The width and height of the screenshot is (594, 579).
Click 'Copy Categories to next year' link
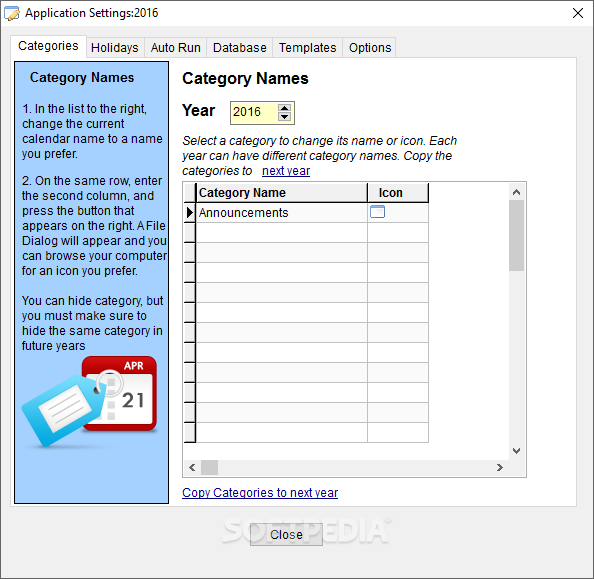(x=260, y=493)
